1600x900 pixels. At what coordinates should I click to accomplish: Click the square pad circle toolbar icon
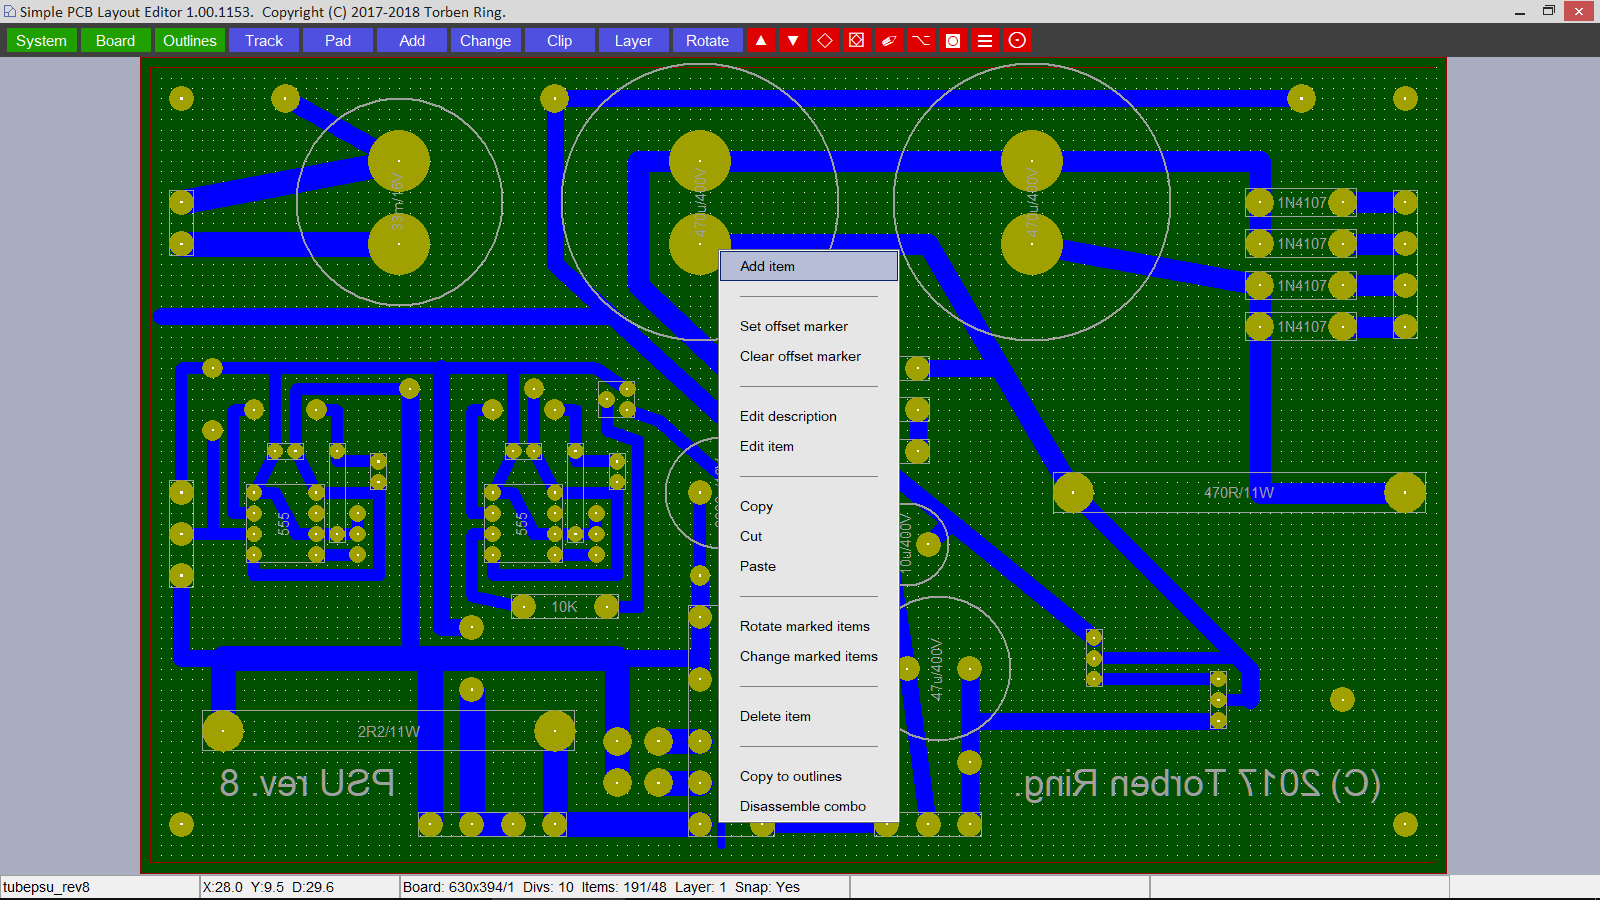pos(953,41)
